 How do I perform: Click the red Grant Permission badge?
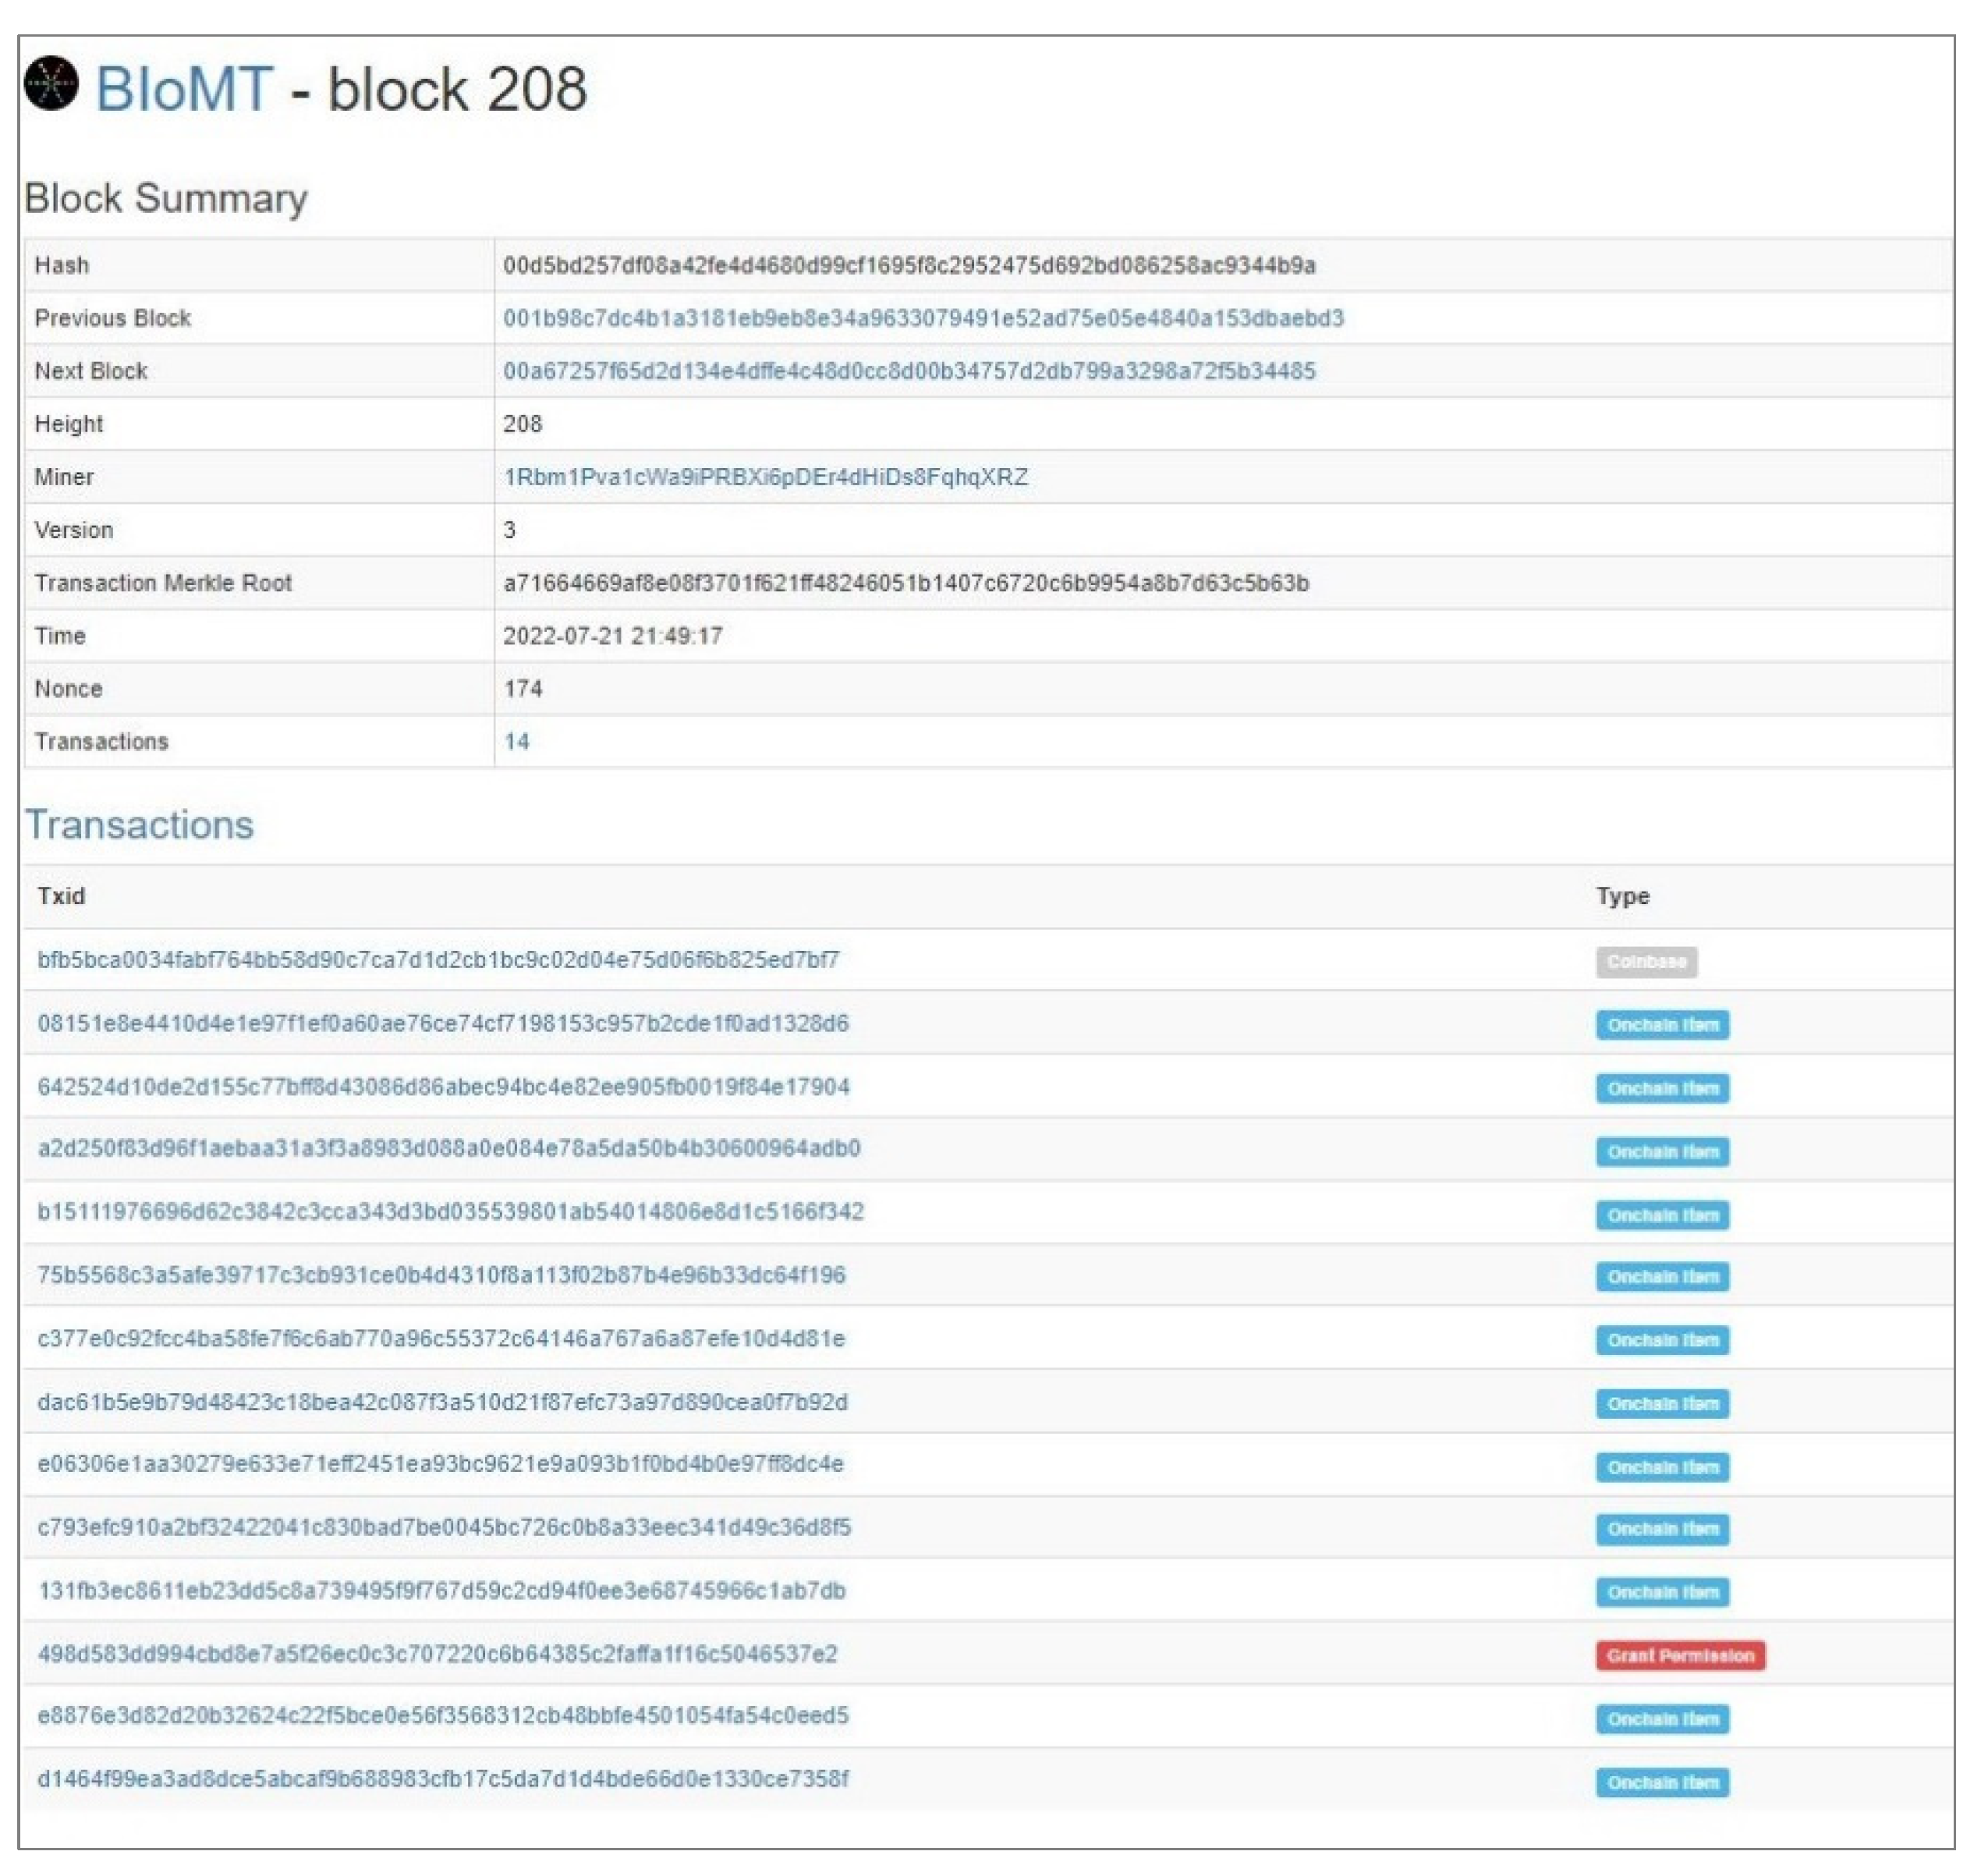click(x=1679, y=1656)
